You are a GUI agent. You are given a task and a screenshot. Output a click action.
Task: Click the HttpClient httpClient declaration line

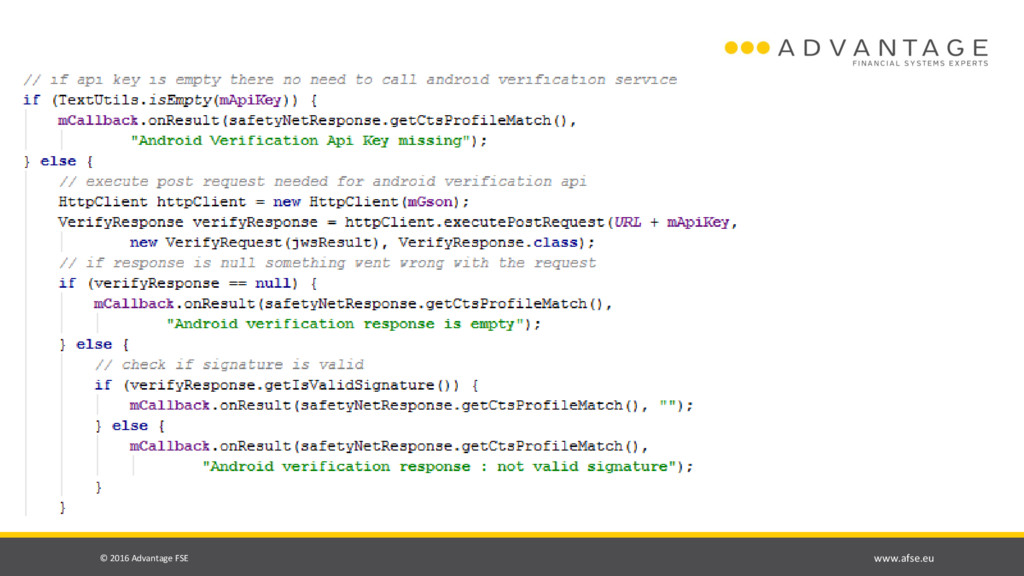[264, 202]
